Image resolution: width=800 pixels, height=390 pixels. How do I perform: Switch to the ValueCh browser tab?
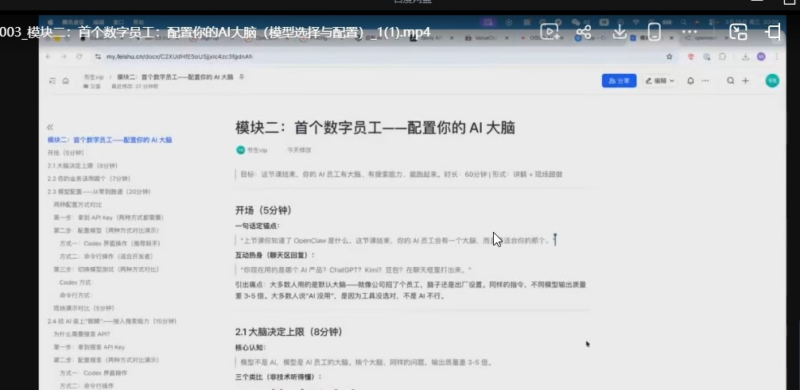486,38
